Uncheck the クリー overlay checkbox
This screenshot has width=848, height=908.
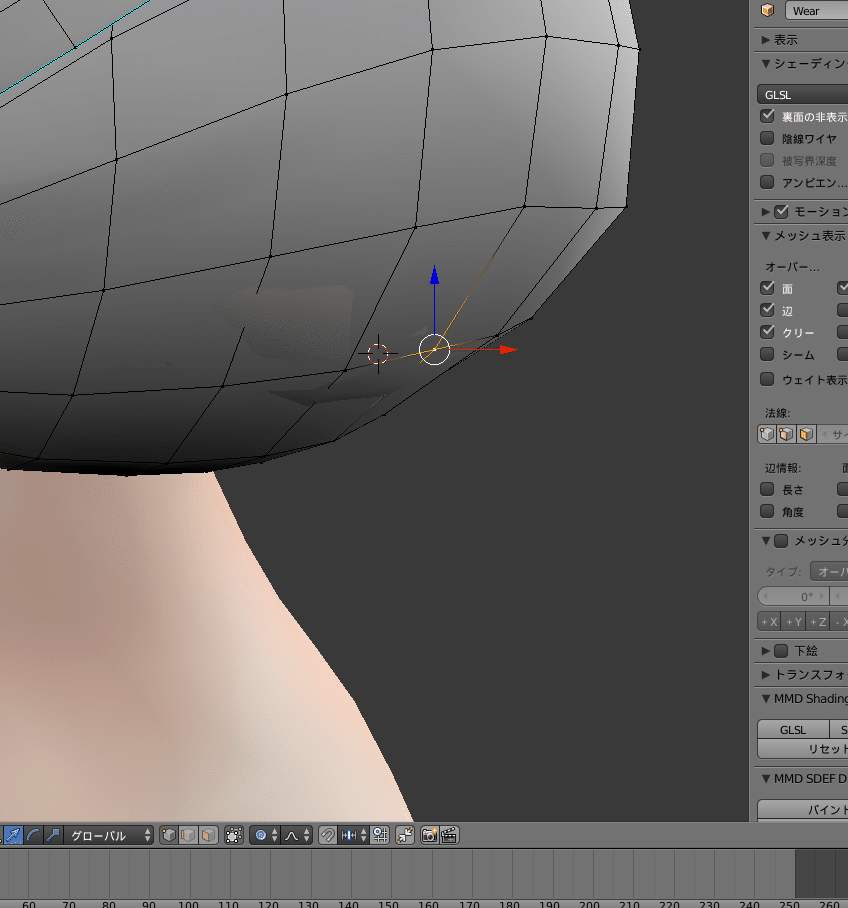(767, 332)
